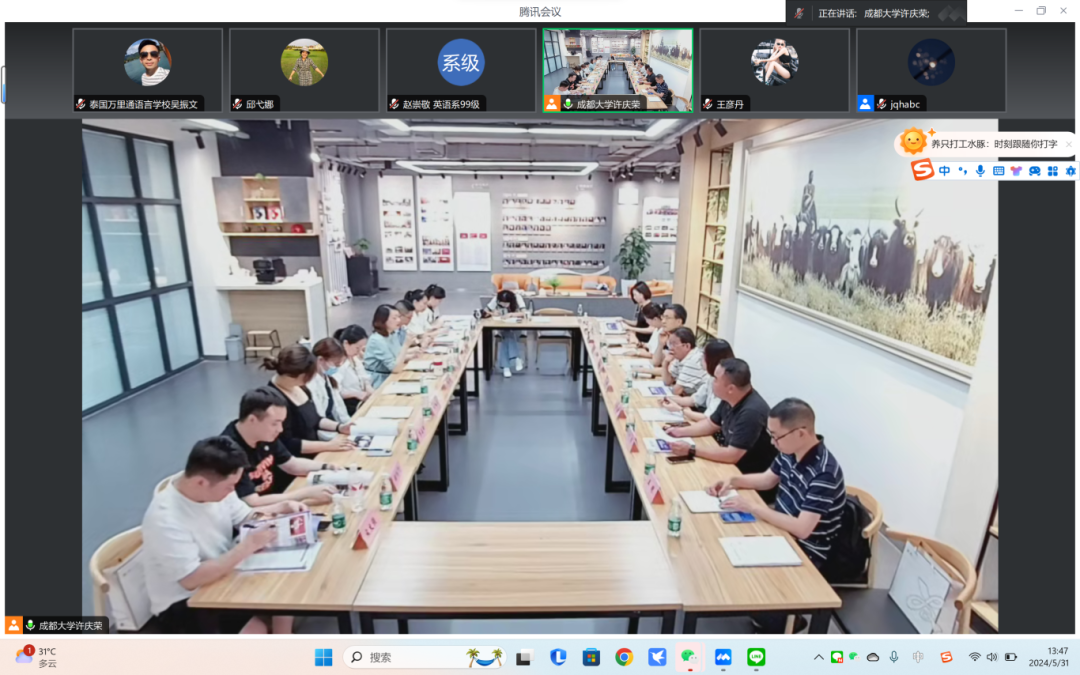Viewport: 1080px width, 675px height.
Task: Open the Sogou skin shop shirt icon
Action: 1016,171
